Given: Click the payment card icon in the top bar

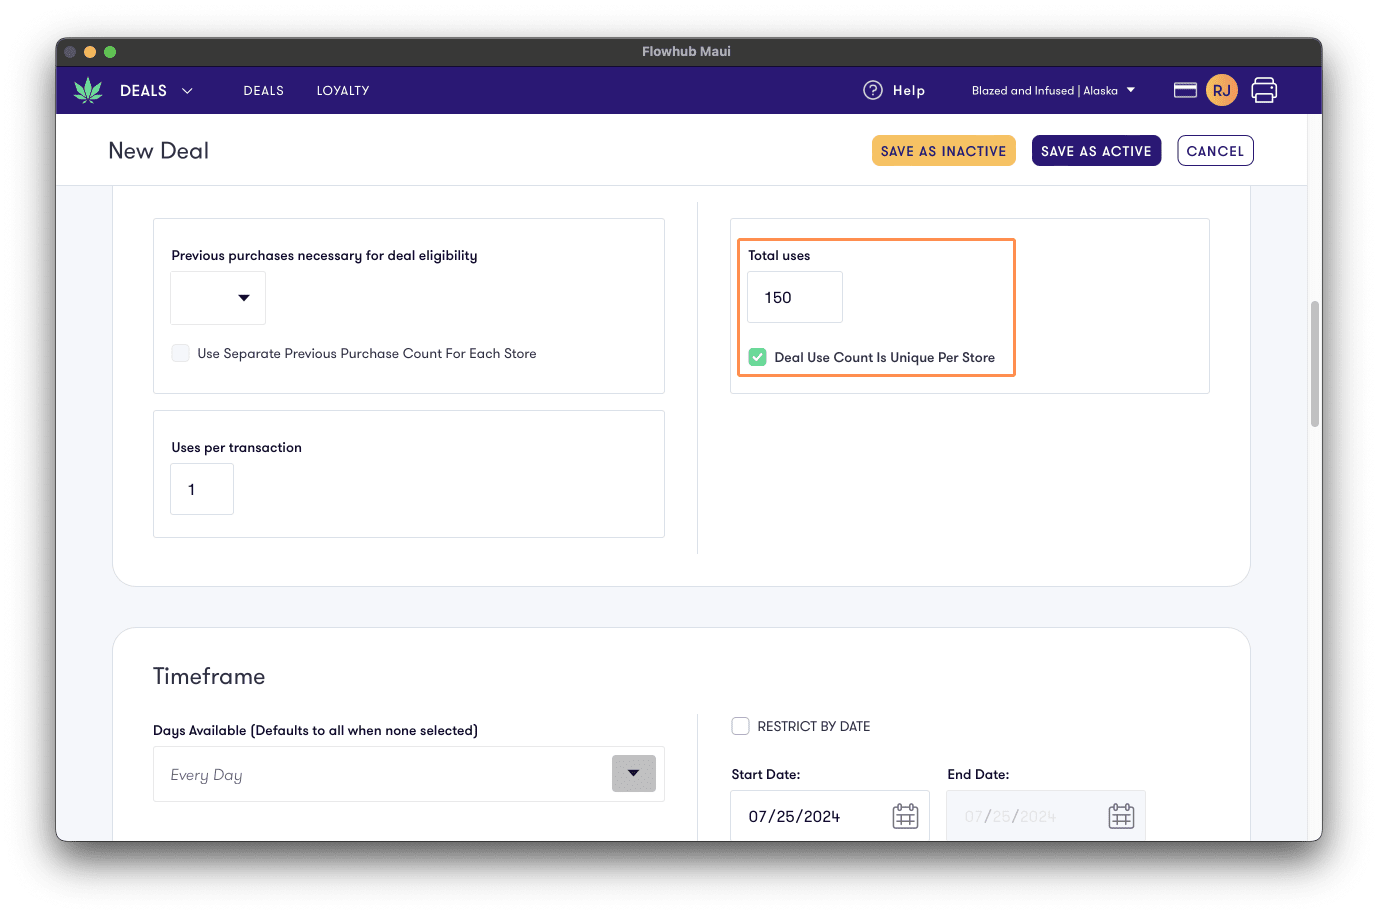Looking at the screenshot, I should [x=1184, y=89].
